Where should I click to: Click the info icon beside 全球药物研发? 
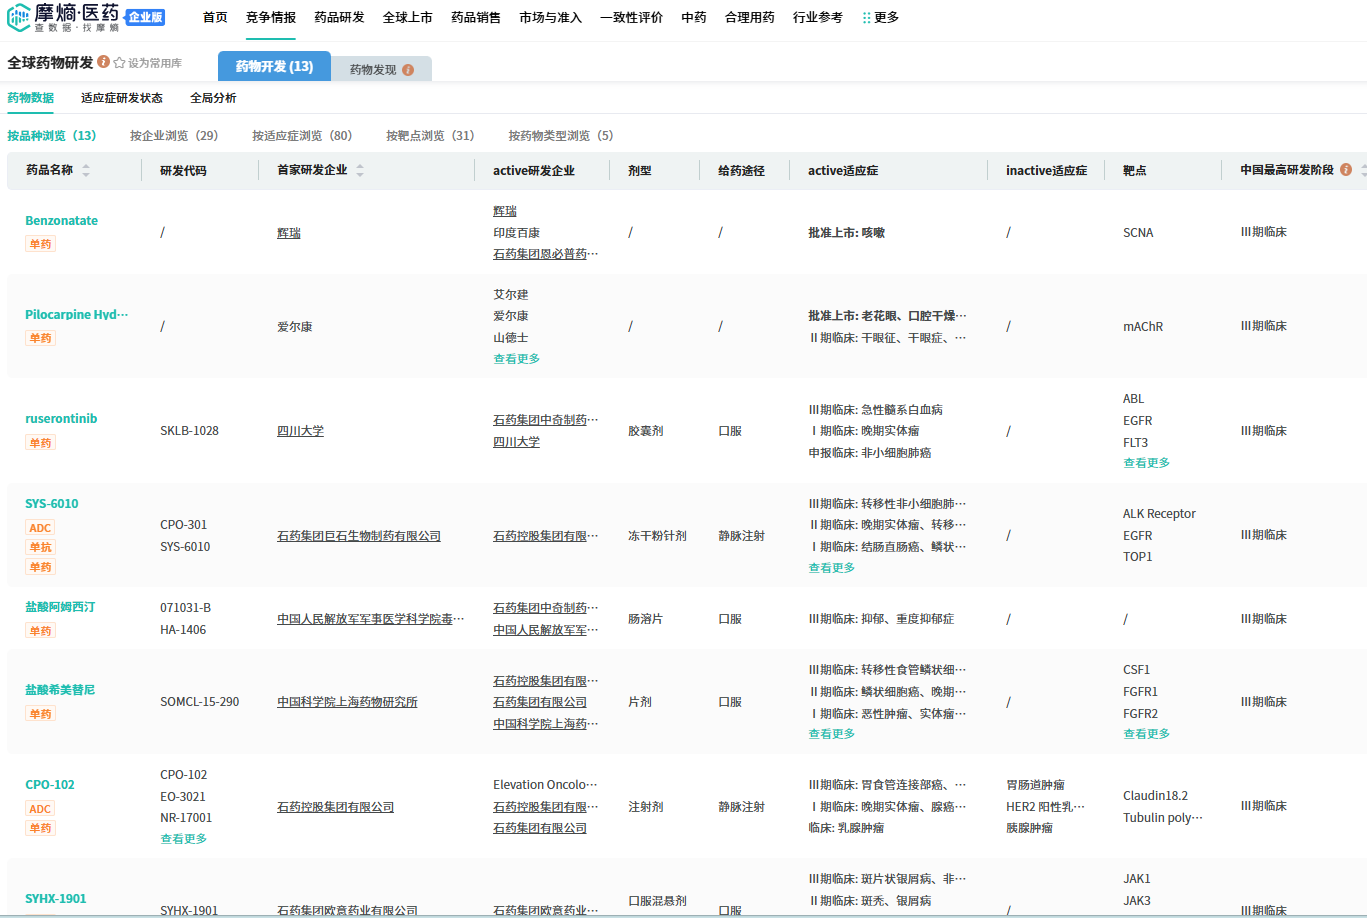point(103,62)
